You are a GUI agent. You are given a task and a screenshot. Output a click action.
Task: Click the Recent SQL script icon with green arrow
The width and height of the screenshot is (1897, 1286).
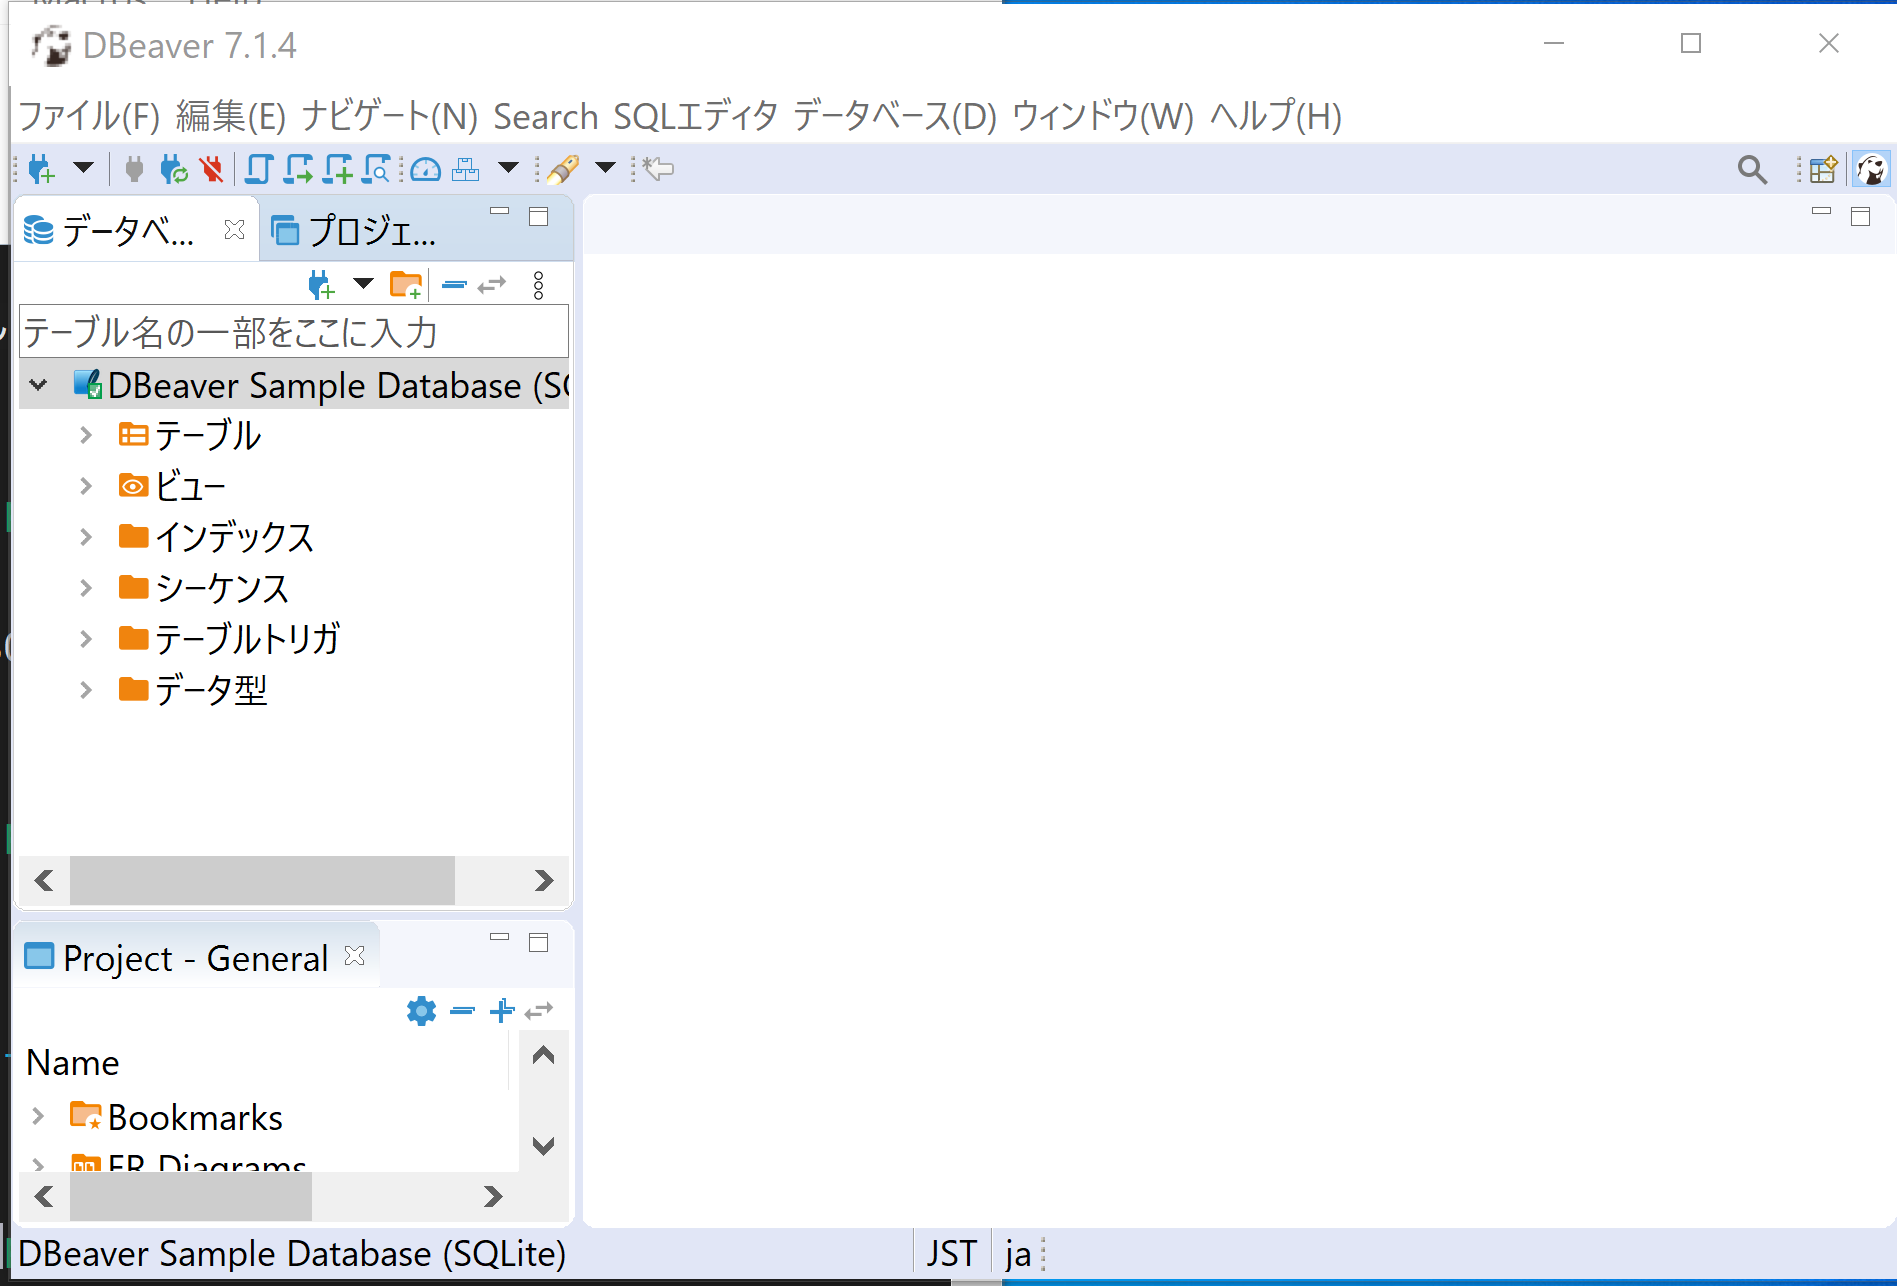pos(298,169)
